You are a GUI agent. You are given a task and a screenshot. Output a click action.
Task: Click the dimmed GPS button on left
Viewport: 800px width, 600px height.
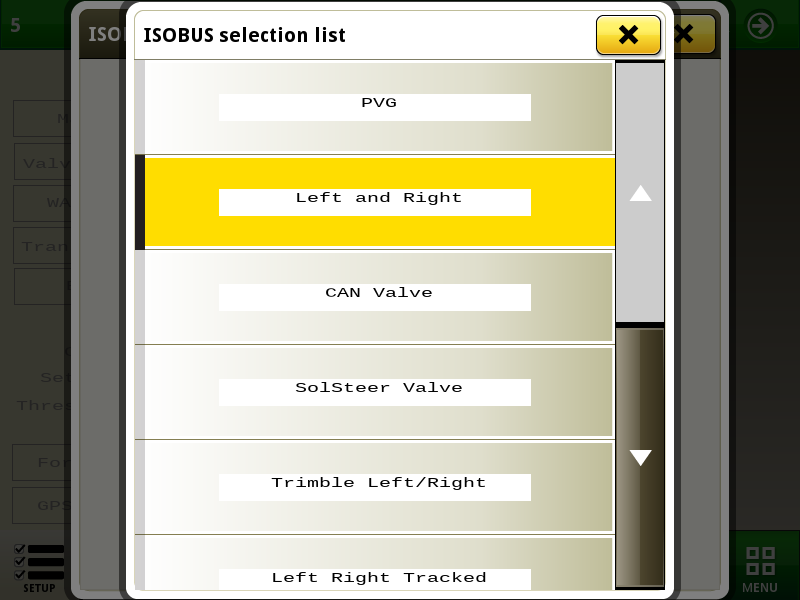pos(42,505)
